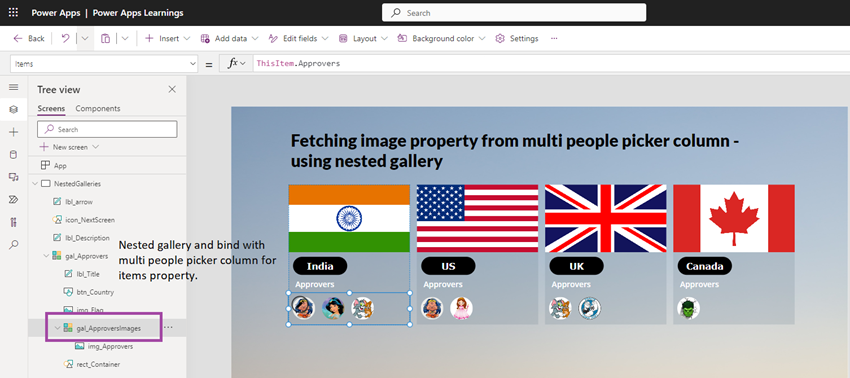This screenshot has height=378, width=850.
Task: Select the Tree view layers icon
Action: 14,110
